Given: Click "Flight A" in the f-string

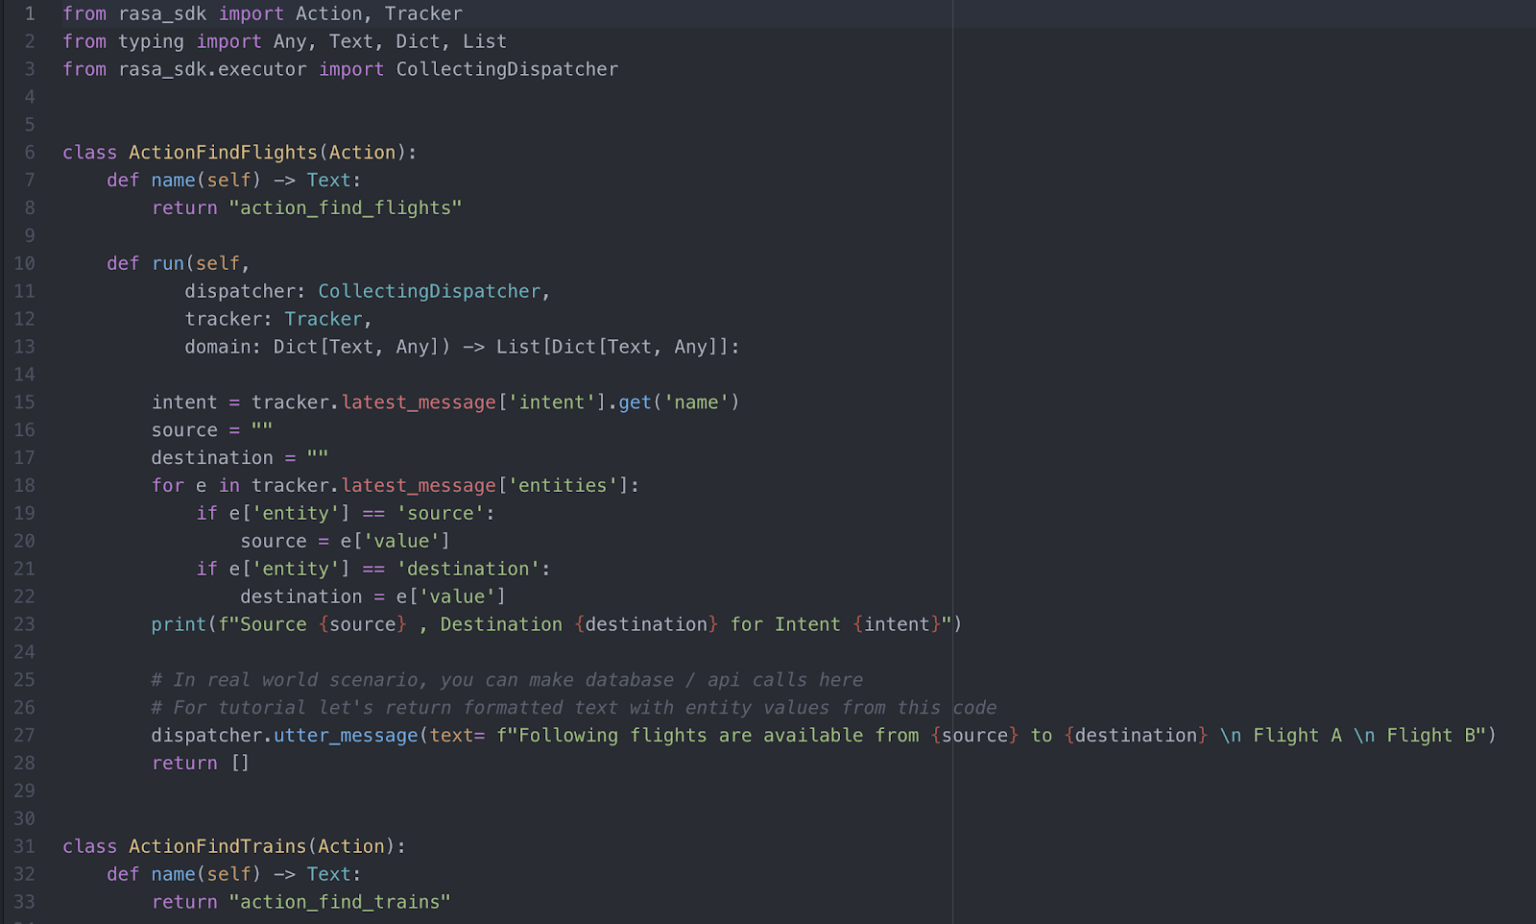Looking at the screenshot, I should tap(1297, 735).
